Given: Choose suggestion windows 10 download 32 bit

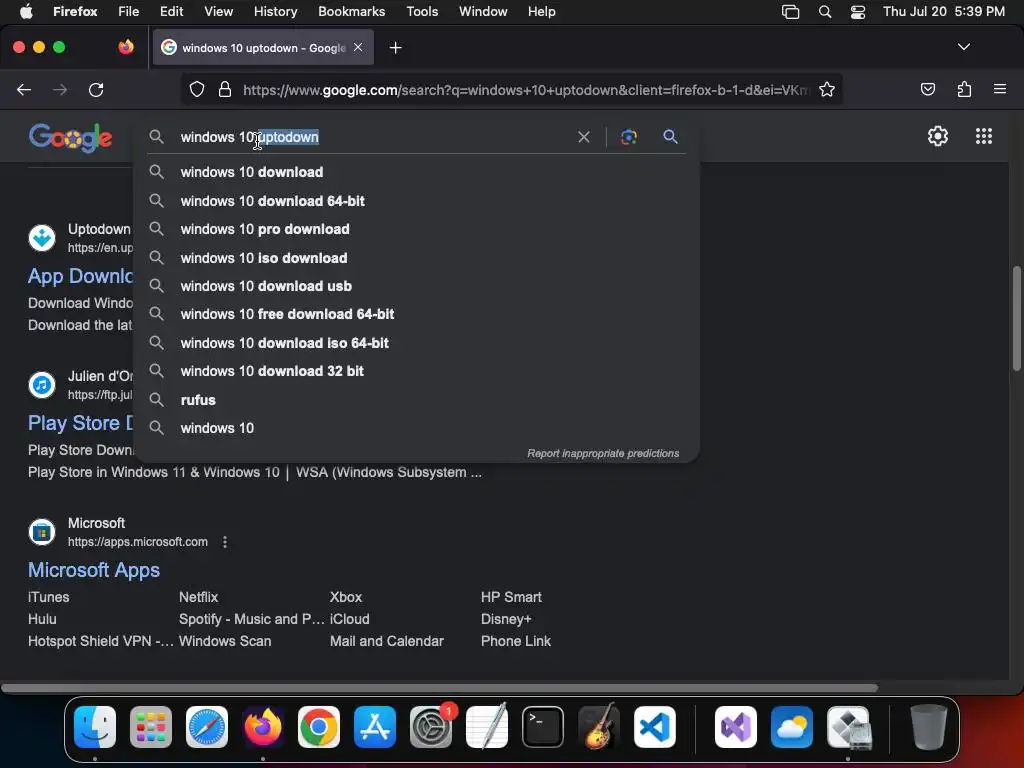Looking at the screenshot, I should [x=417, y=371].
